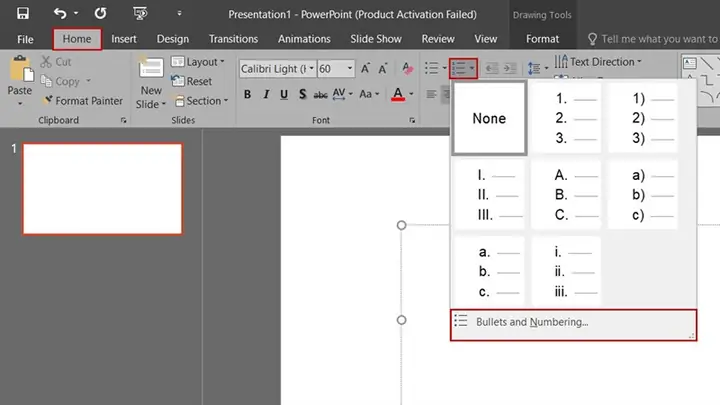This screenshot has height=405, width=720.
Task: Select the slide 1 thumbnail
Action: click(x=102, y=188)
